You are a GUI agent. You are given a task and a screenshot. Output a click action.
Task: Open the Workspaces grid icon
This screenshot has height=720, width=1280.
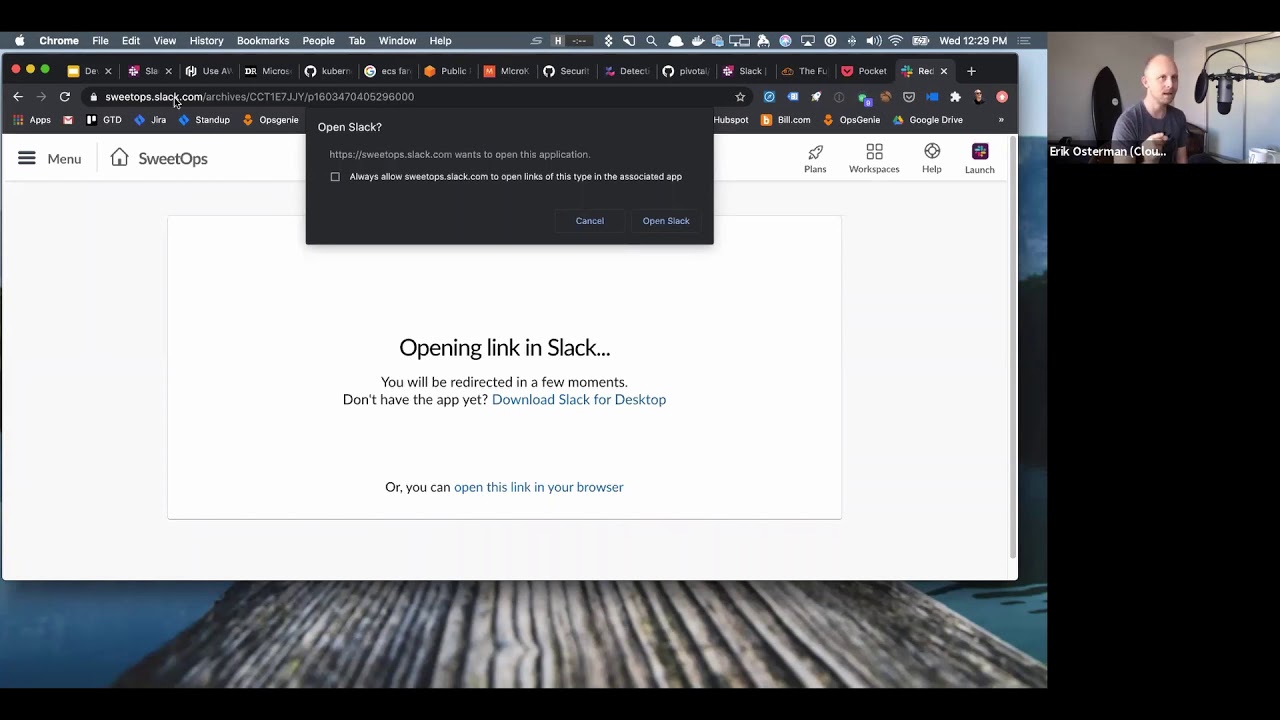[874, 151]
